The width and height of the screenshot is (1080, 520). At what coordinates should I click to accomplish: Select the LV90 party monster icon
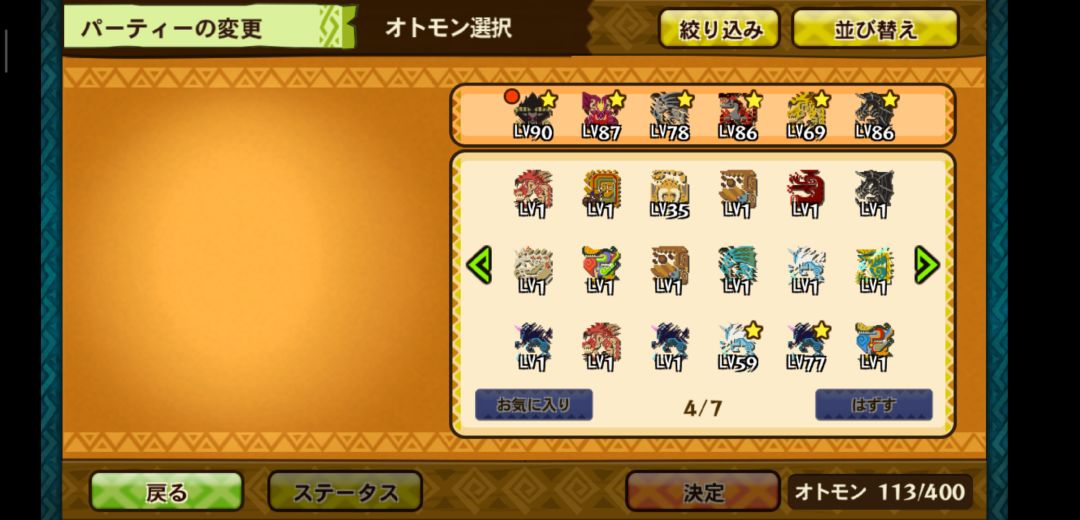[x=533, y=116]
